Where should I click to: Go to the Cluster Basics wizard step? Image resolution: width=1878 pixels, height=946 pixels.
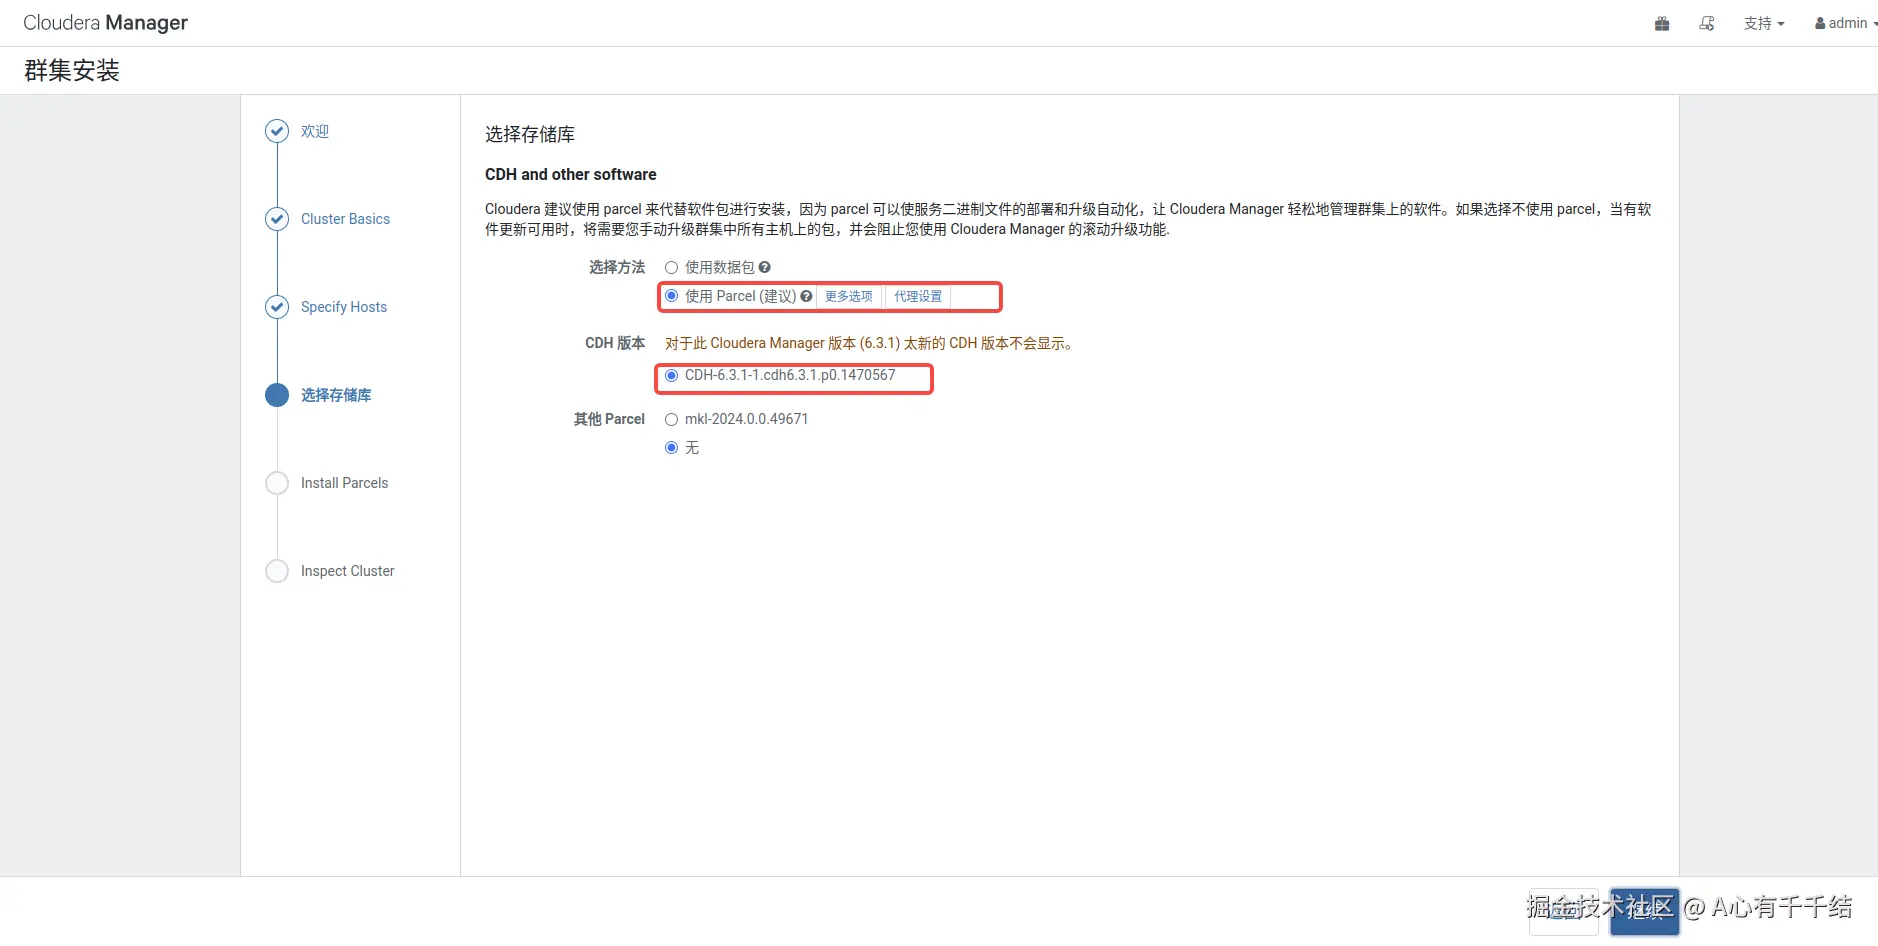coord(345,219)
